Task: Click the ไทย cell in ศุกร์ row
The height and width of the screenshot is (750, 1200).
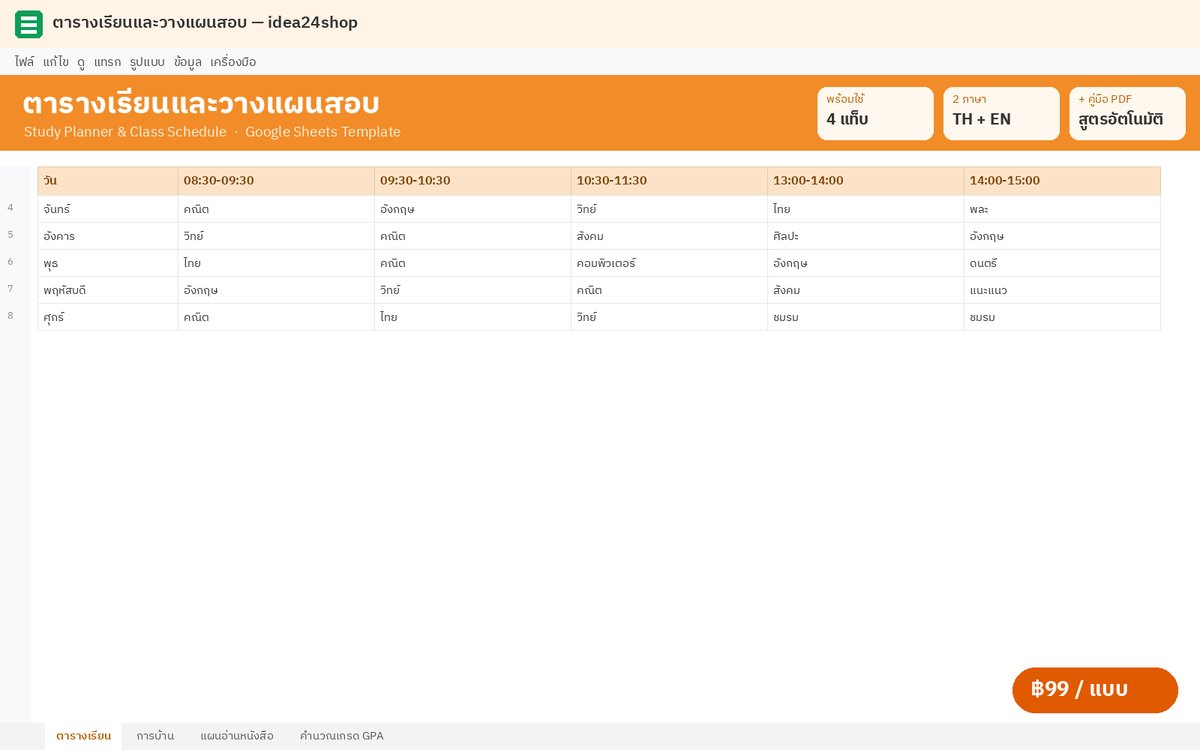Action: click(x=473, y=317)
